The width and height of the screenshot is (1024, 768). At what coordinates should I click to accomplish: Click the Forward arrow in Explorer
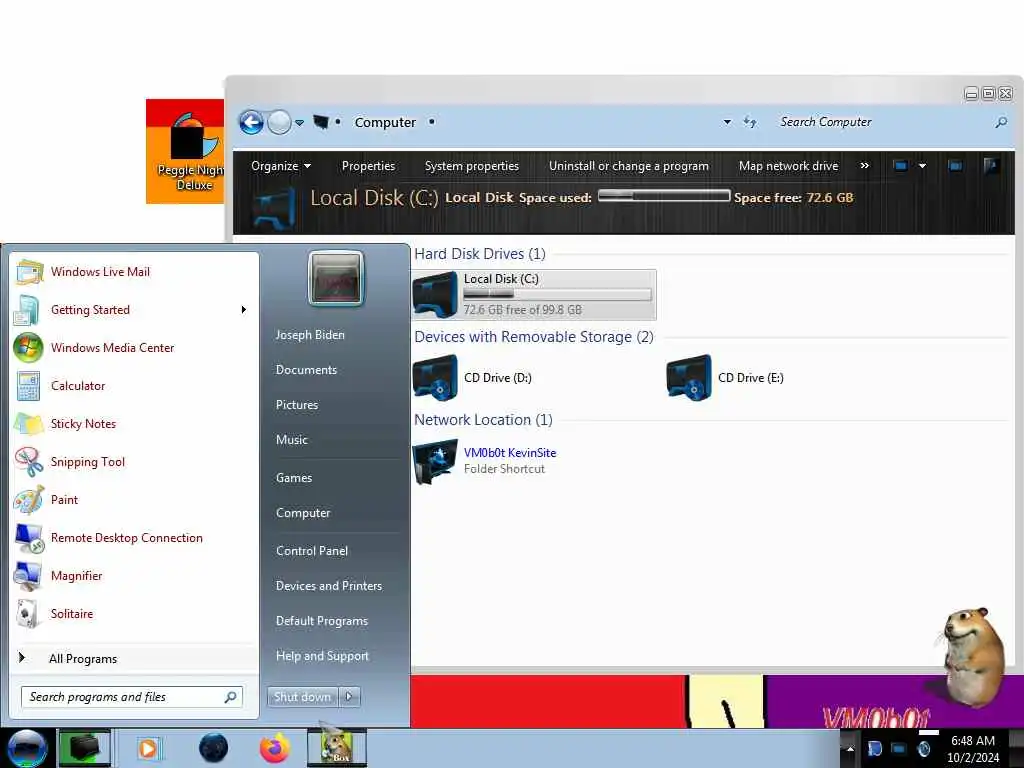click(280, 122)
